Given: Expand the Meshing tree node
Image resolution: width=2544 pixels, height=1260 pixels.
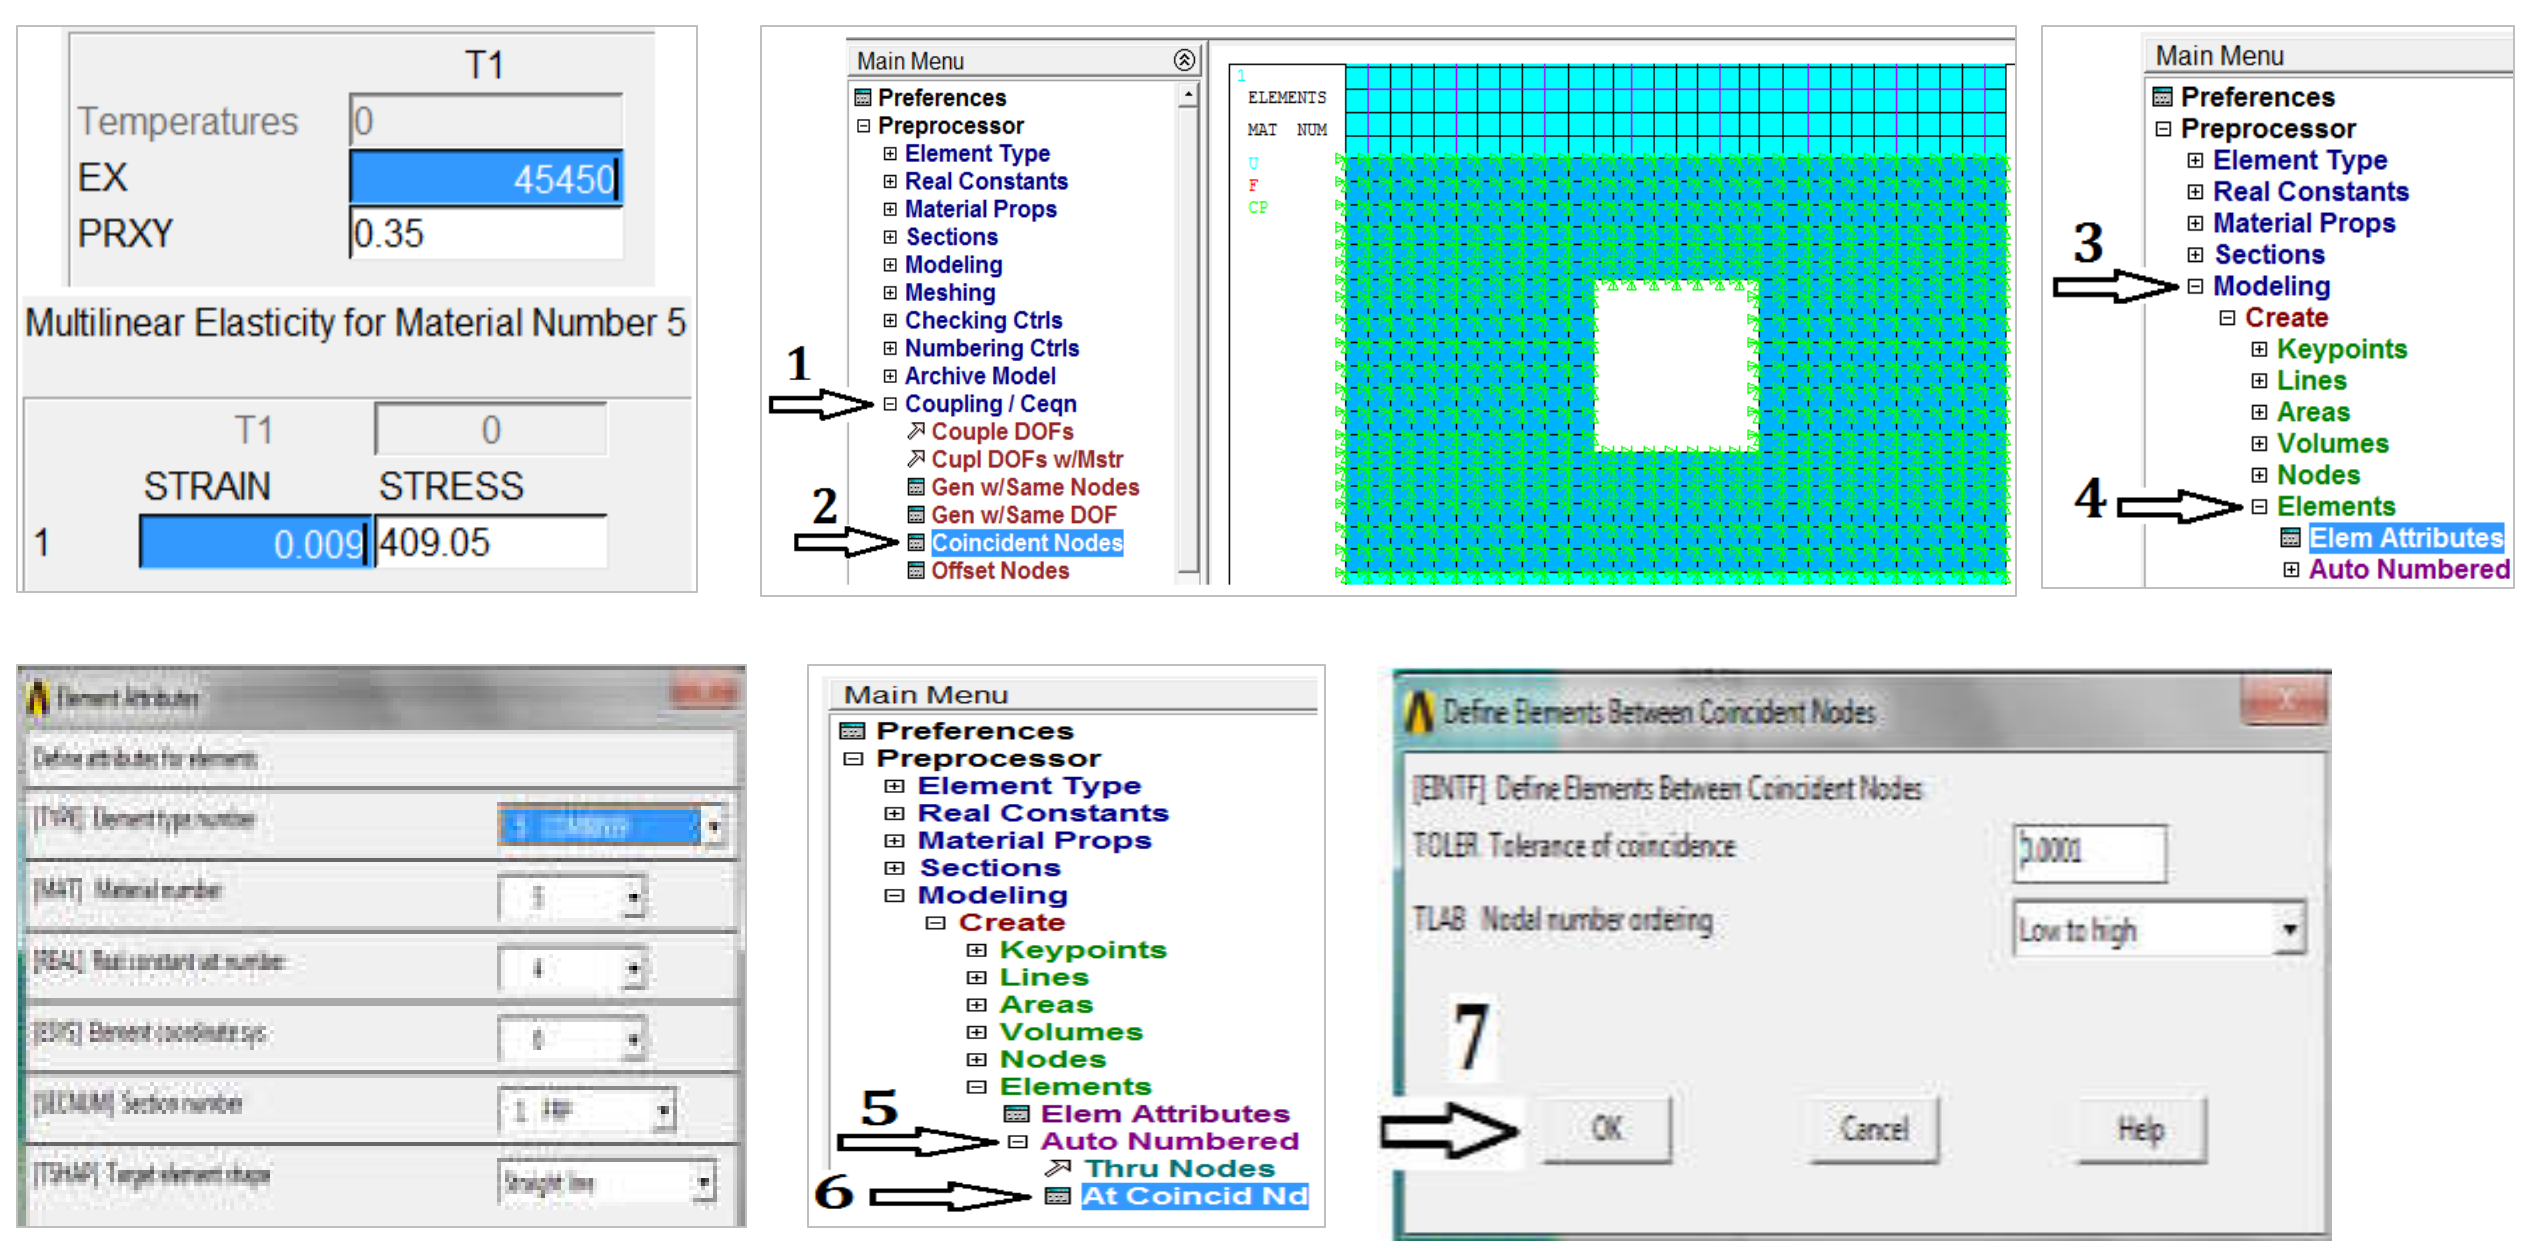Looking at the screenshot, I should (890, 293).
